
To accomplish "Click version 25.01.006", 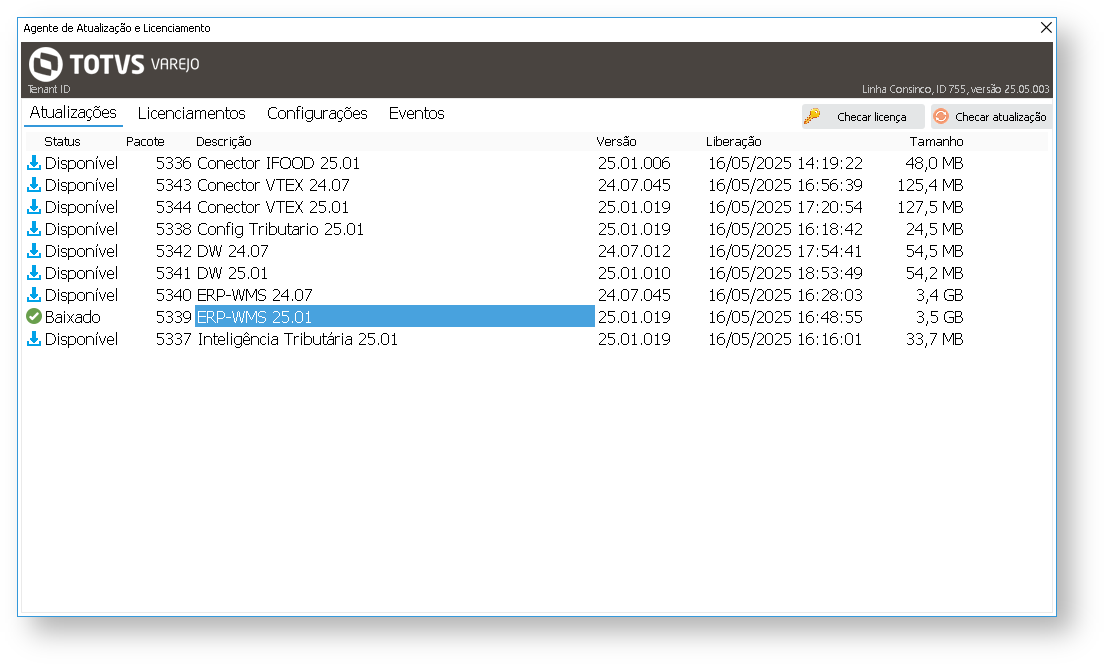I will (634, 163).
